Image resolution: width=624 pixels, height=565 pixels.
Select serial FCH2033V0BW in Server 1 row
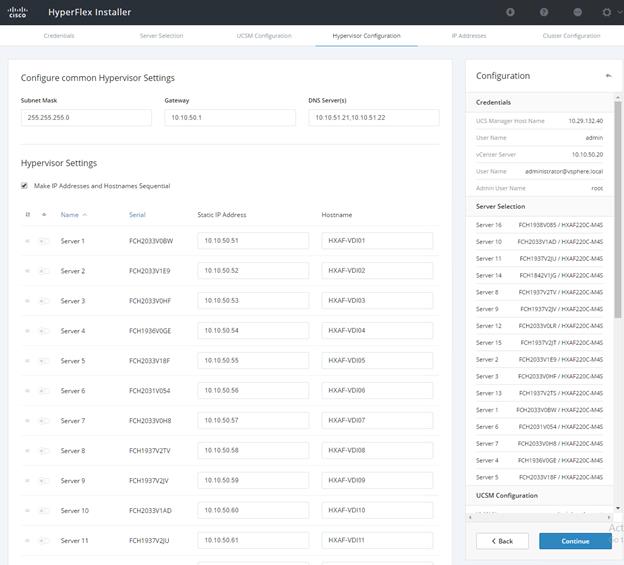tap(151, 241)
